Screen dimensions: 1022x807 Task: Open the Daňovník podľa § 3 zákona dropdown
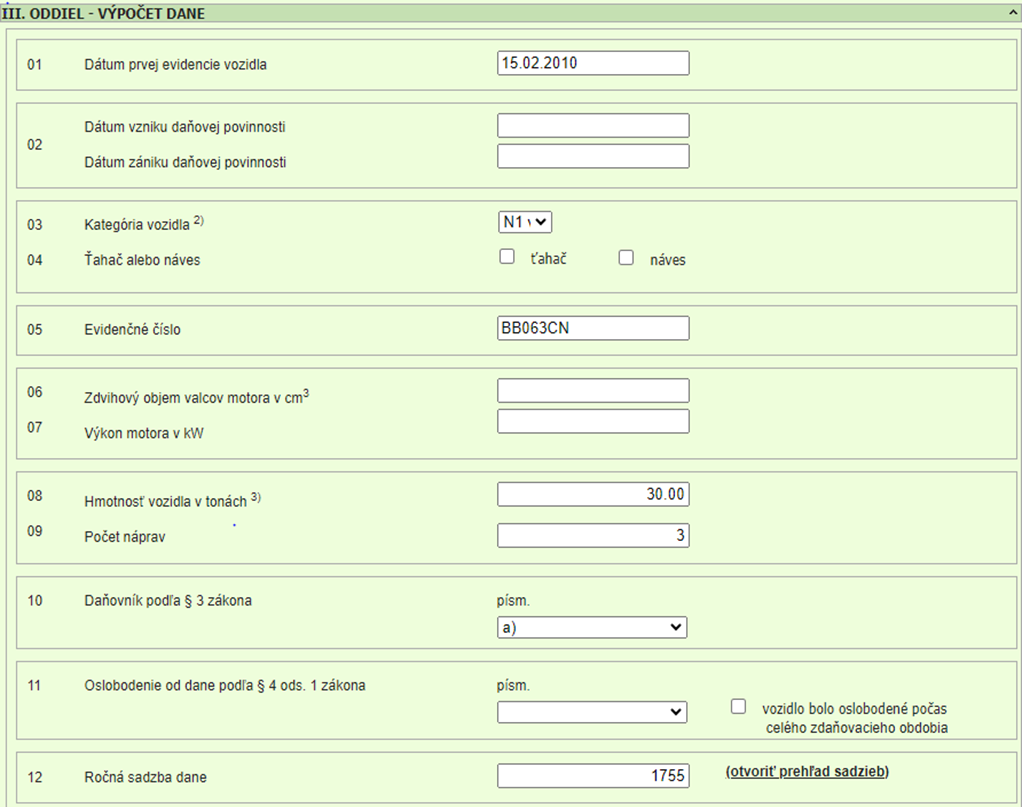tap(592, 627)
